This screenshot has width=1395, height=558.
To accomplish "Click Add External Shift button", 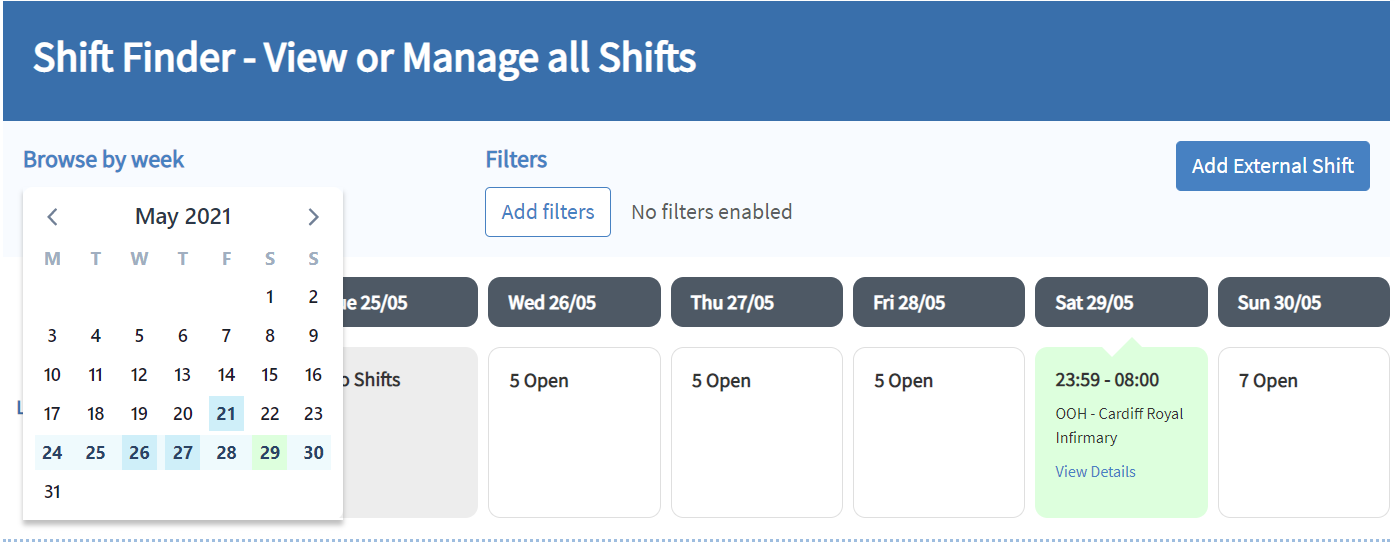I will (1272, 166).
